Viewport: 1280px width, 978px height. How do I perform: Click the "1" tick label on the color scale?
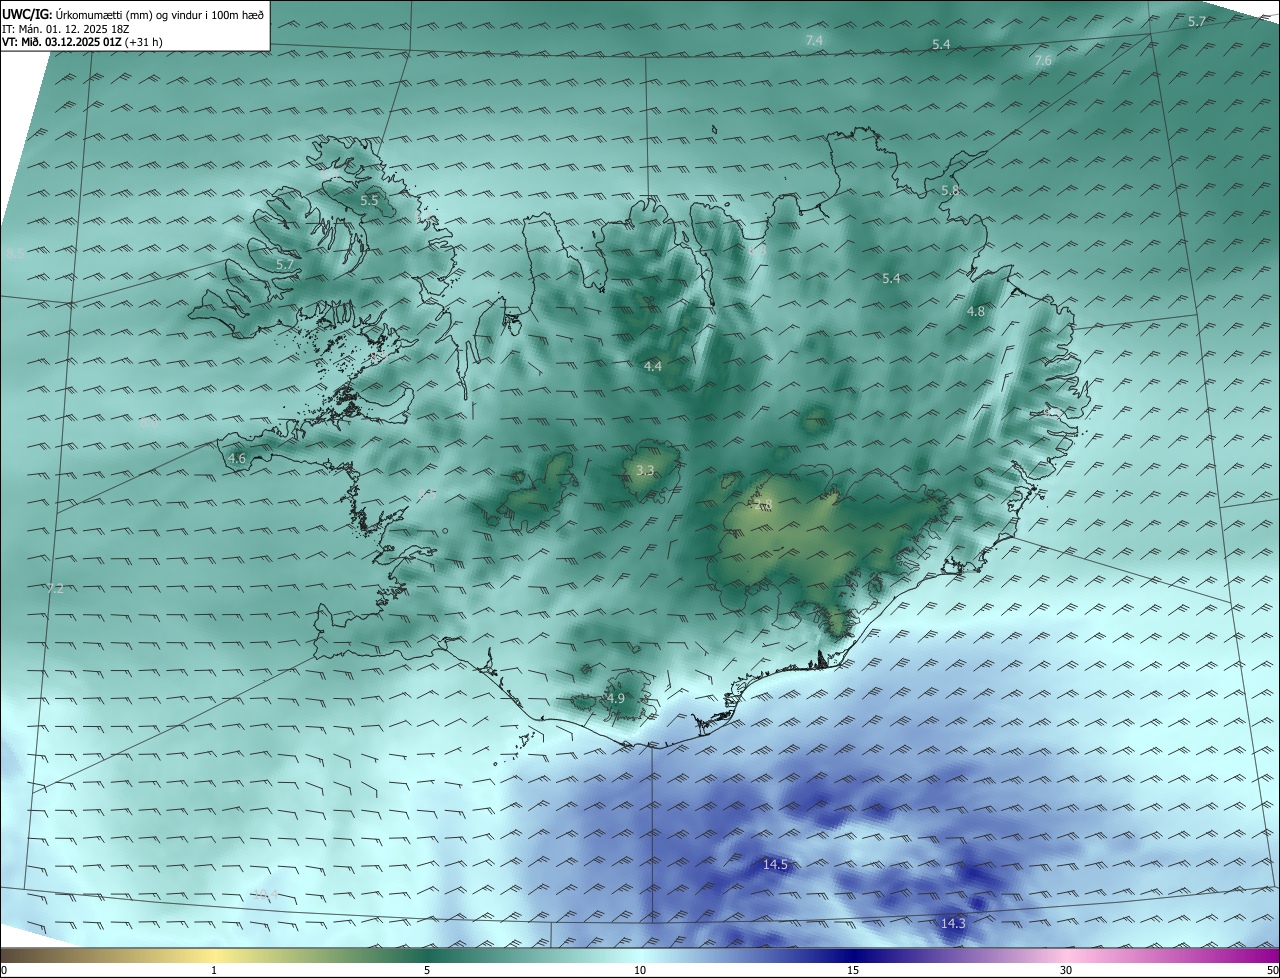[214, 970]
